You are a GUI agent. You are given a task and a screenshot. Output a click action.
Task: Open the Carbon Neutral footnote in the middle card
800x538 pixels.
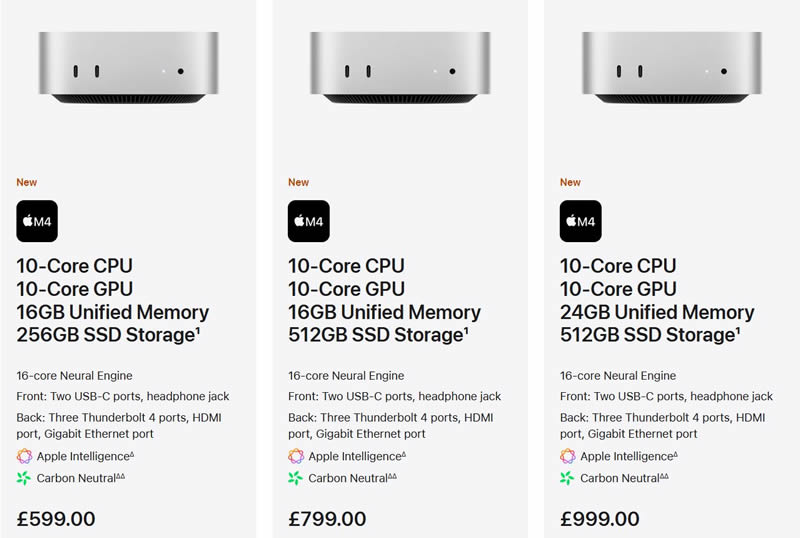(x=392, y=475)
